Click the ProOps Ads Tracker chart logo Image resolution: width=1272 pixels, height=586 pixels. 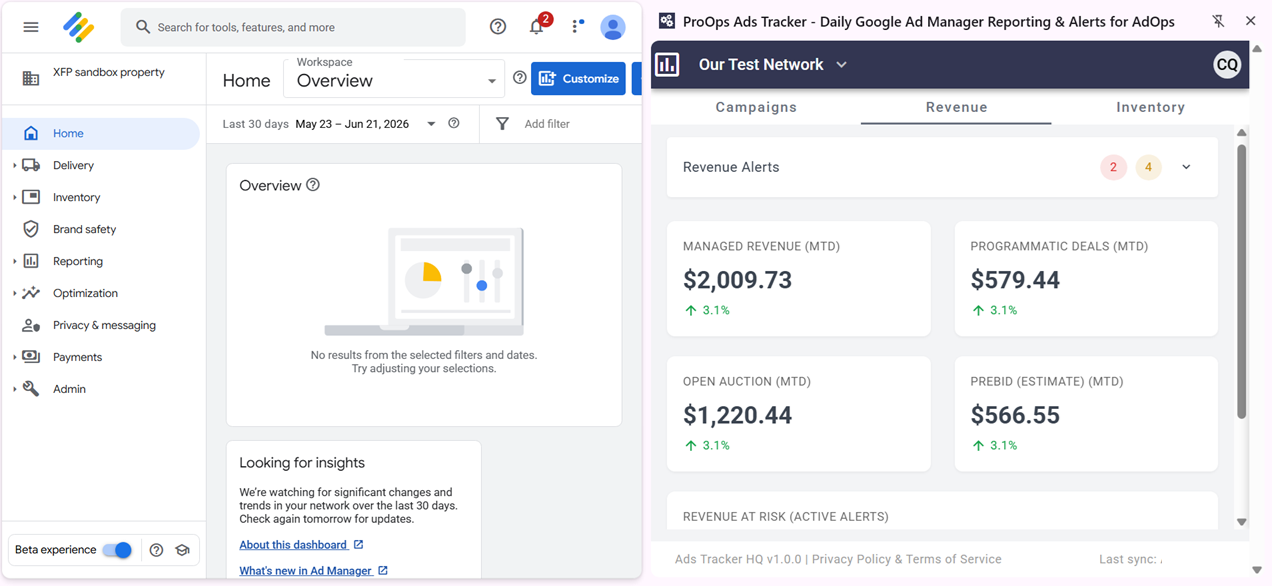point(668,65)
